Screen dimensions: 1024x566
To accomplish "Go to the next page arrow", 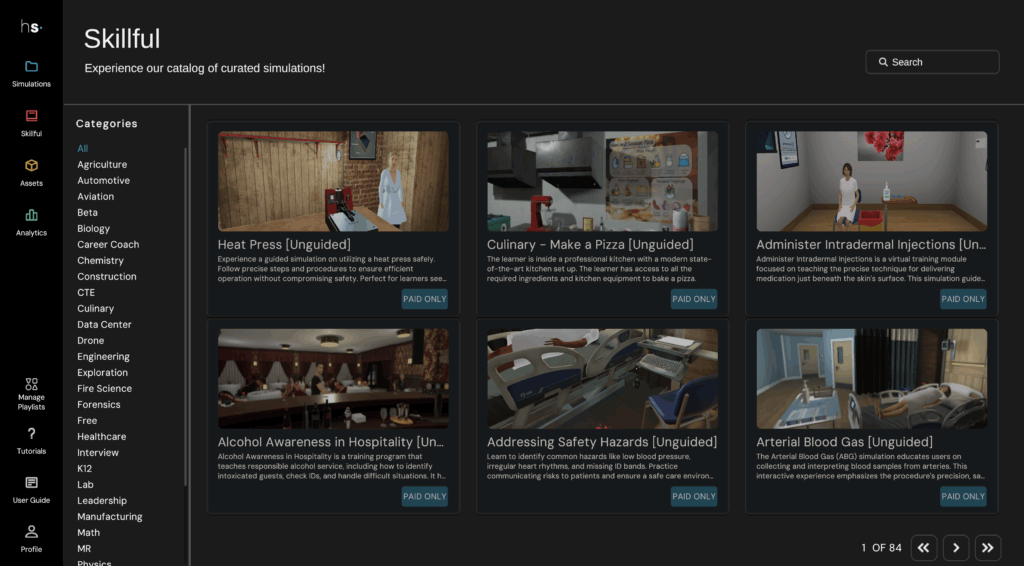I will click(956, 547).
